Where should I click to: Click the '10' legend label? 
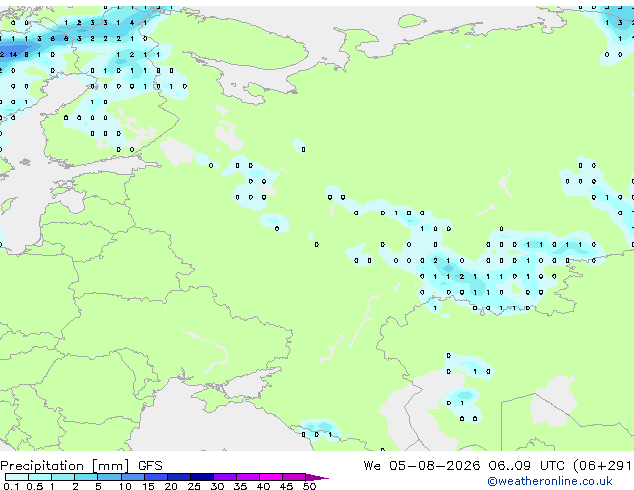point(125,486)
